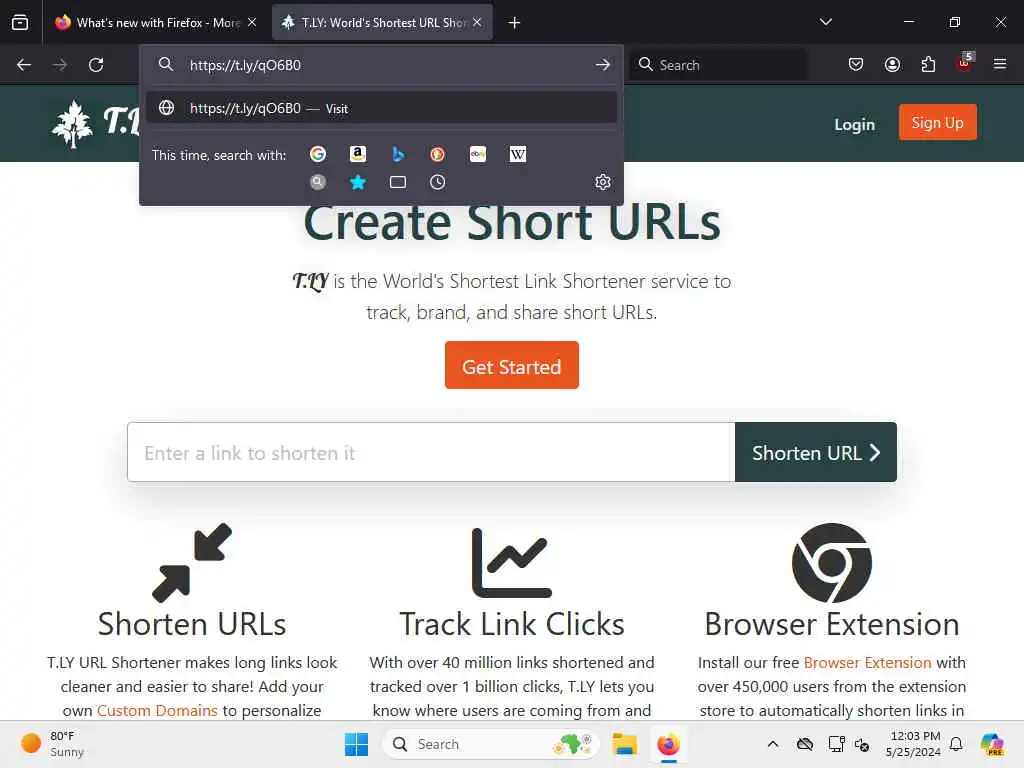Open the Extensions puzzle icon
This screenshot has width=1024, height=768.
(x=928, y=65)
